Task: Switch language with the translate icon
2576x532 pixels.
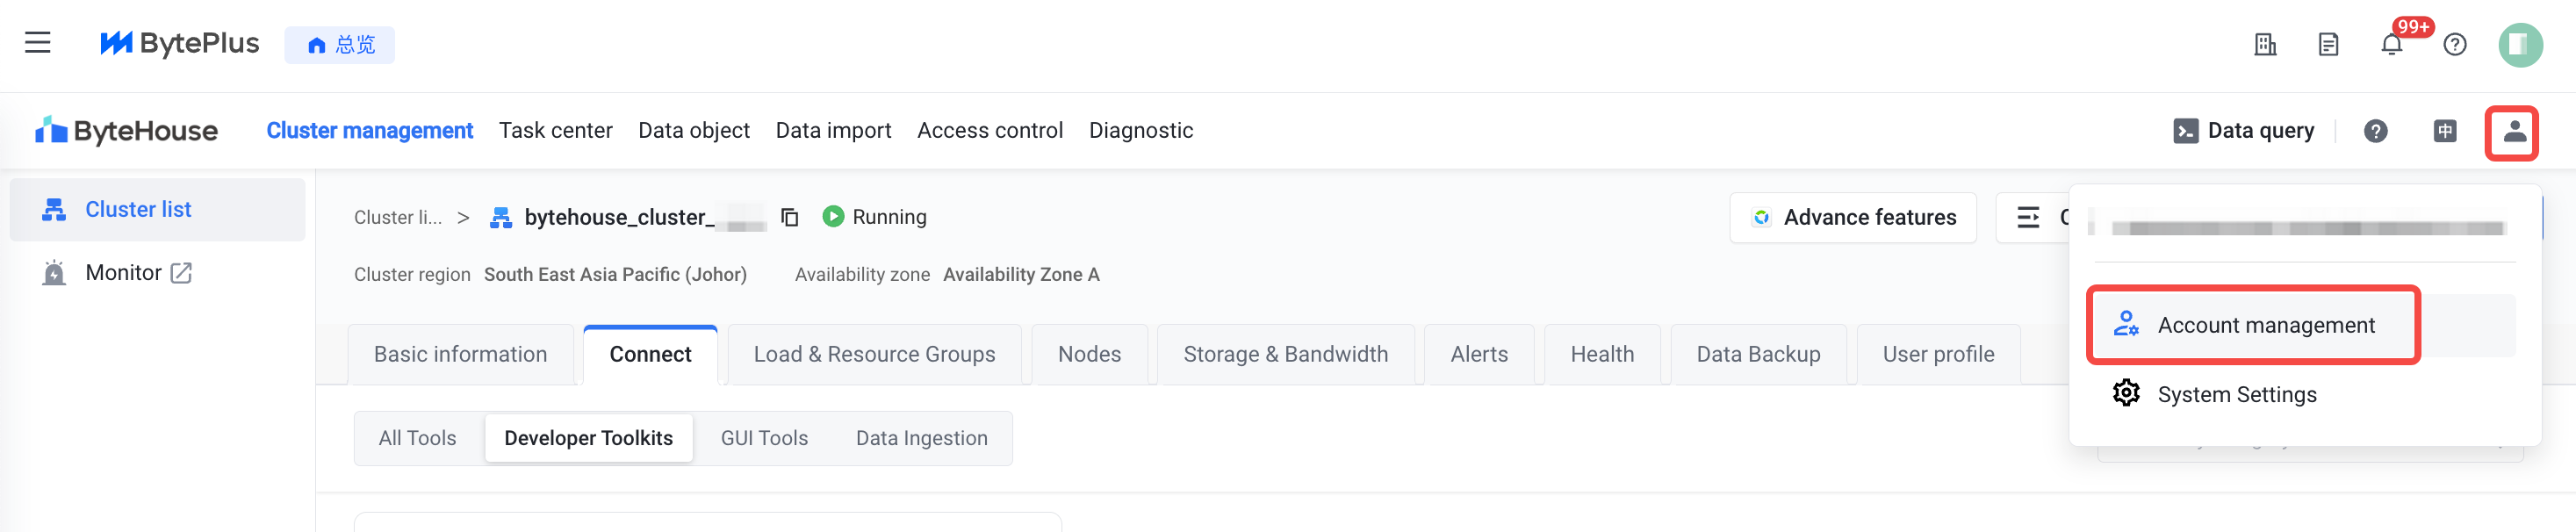Action: tap(2444, 131)
